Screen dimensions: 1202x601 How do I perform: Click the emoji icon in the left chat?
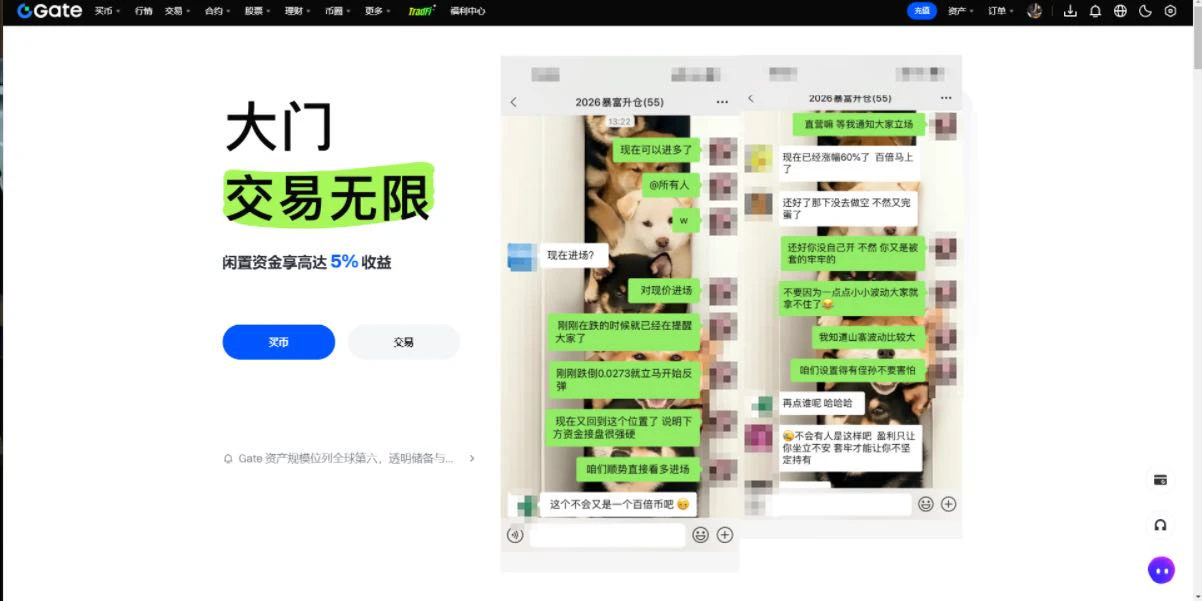tap(701, 535)
